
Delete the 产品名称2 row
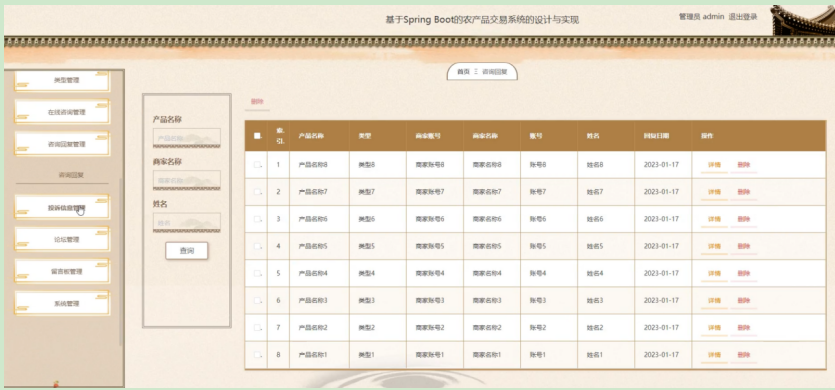click(x=743, y=328)
